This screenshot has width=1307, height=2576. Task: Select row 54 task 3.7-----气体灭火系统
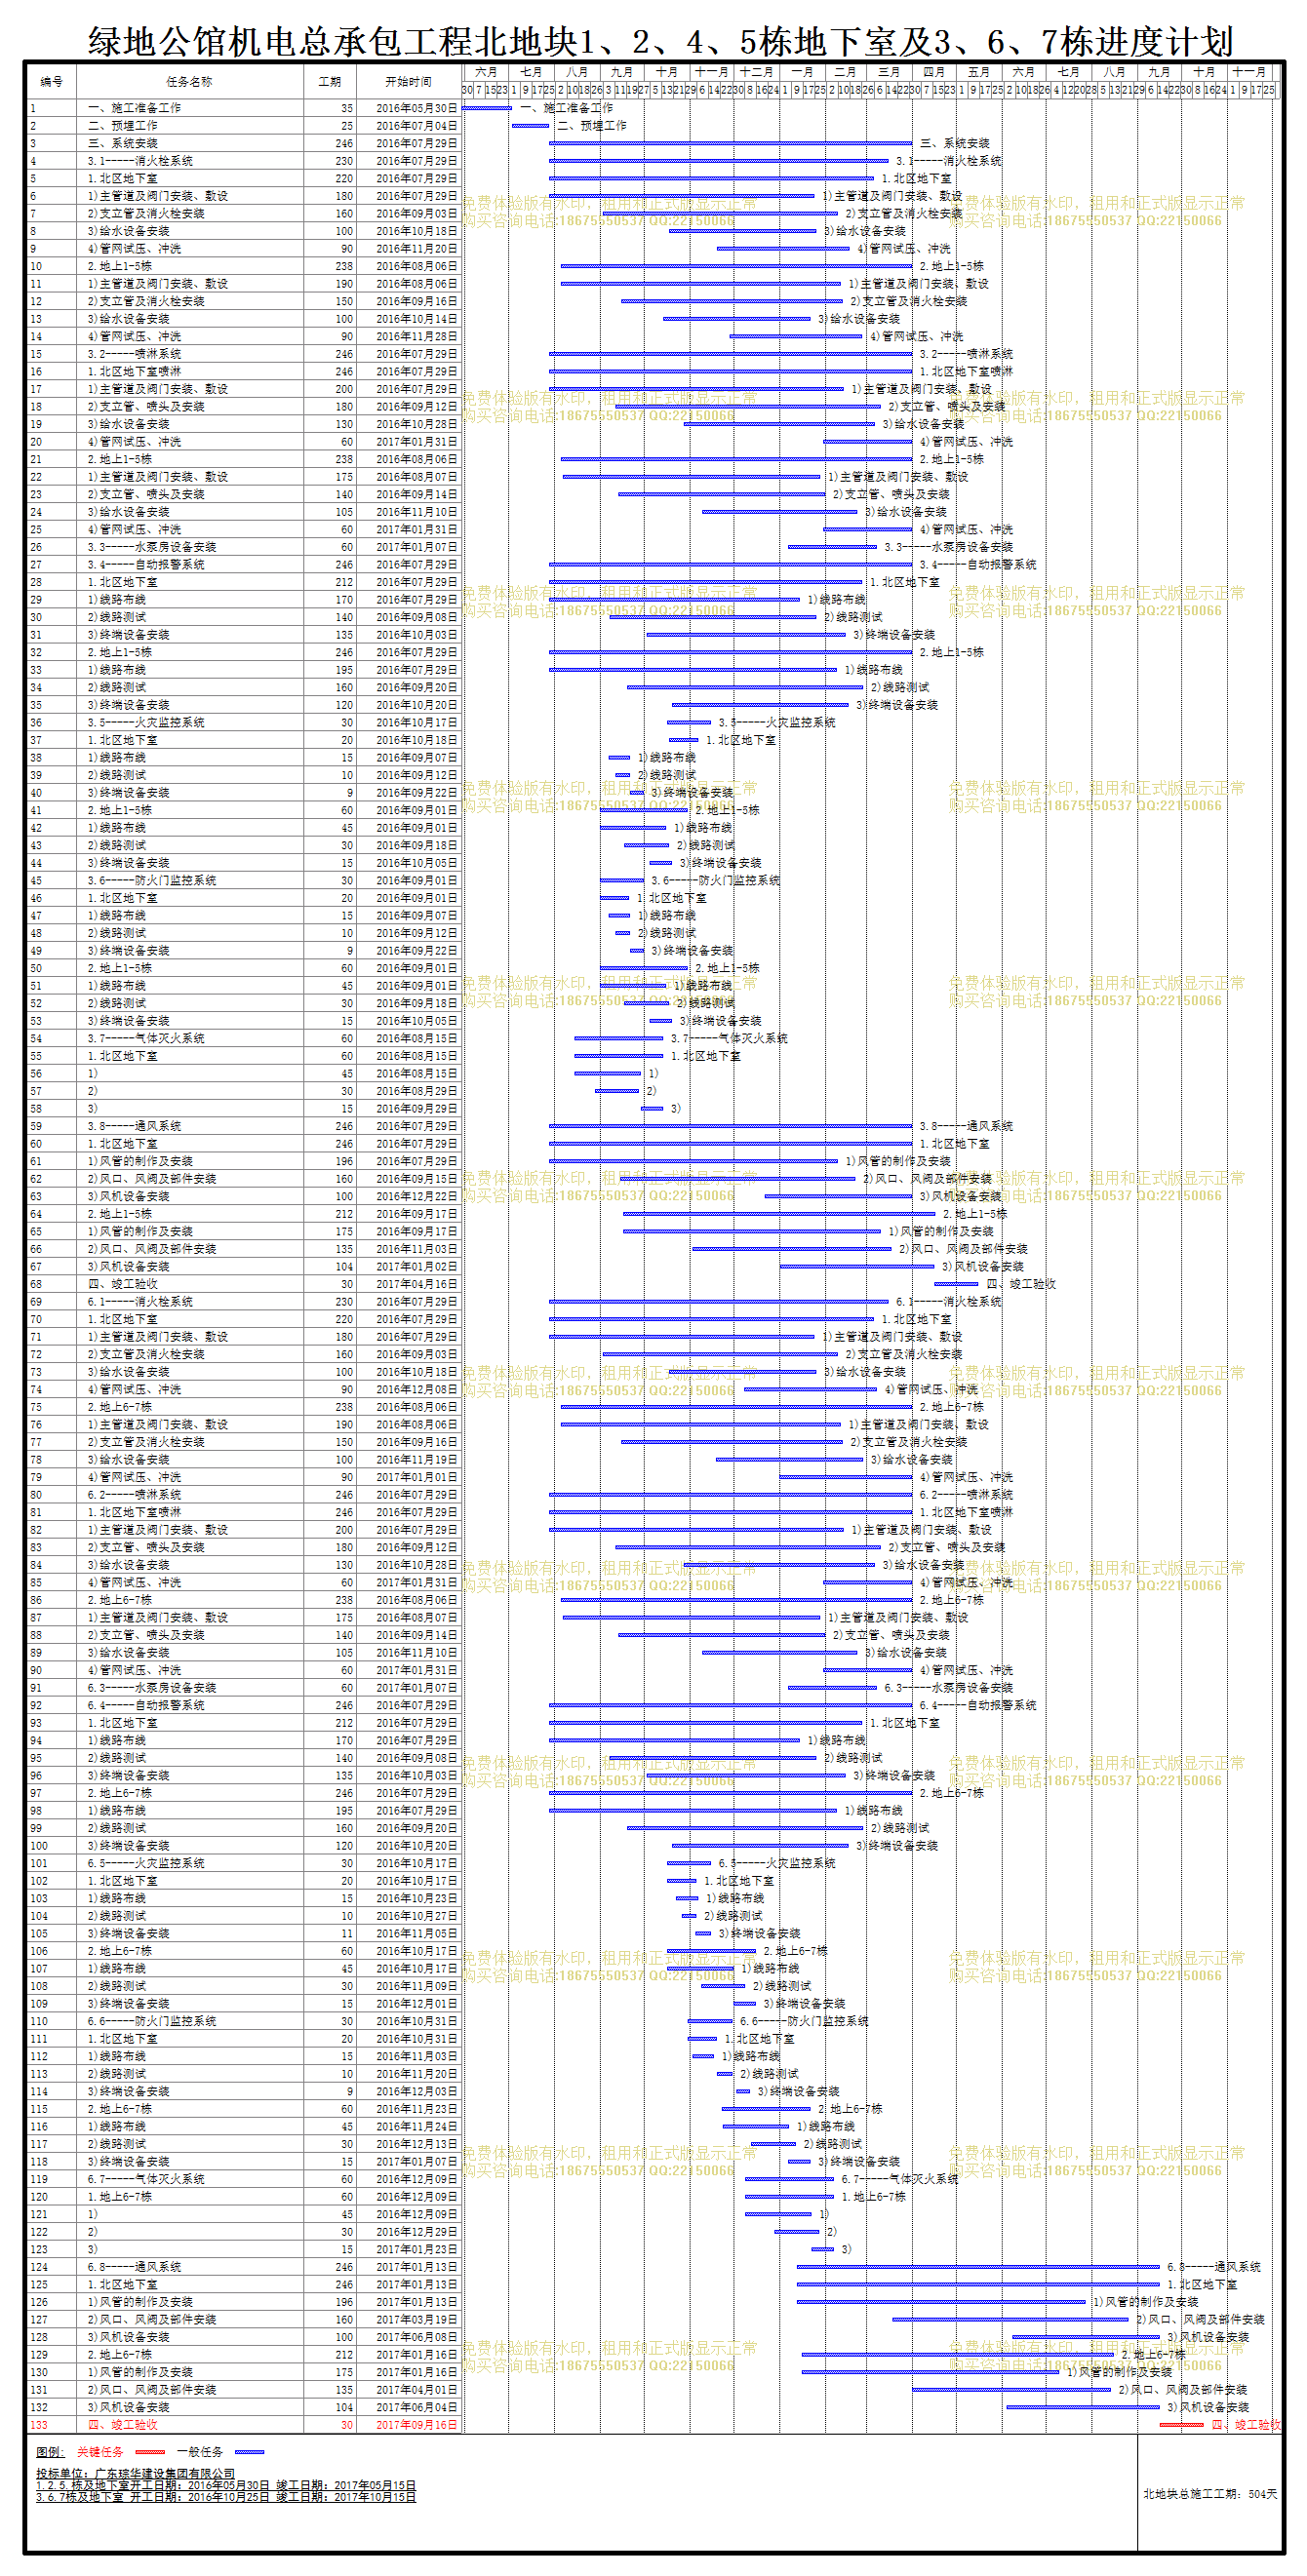pos(147,1039)
